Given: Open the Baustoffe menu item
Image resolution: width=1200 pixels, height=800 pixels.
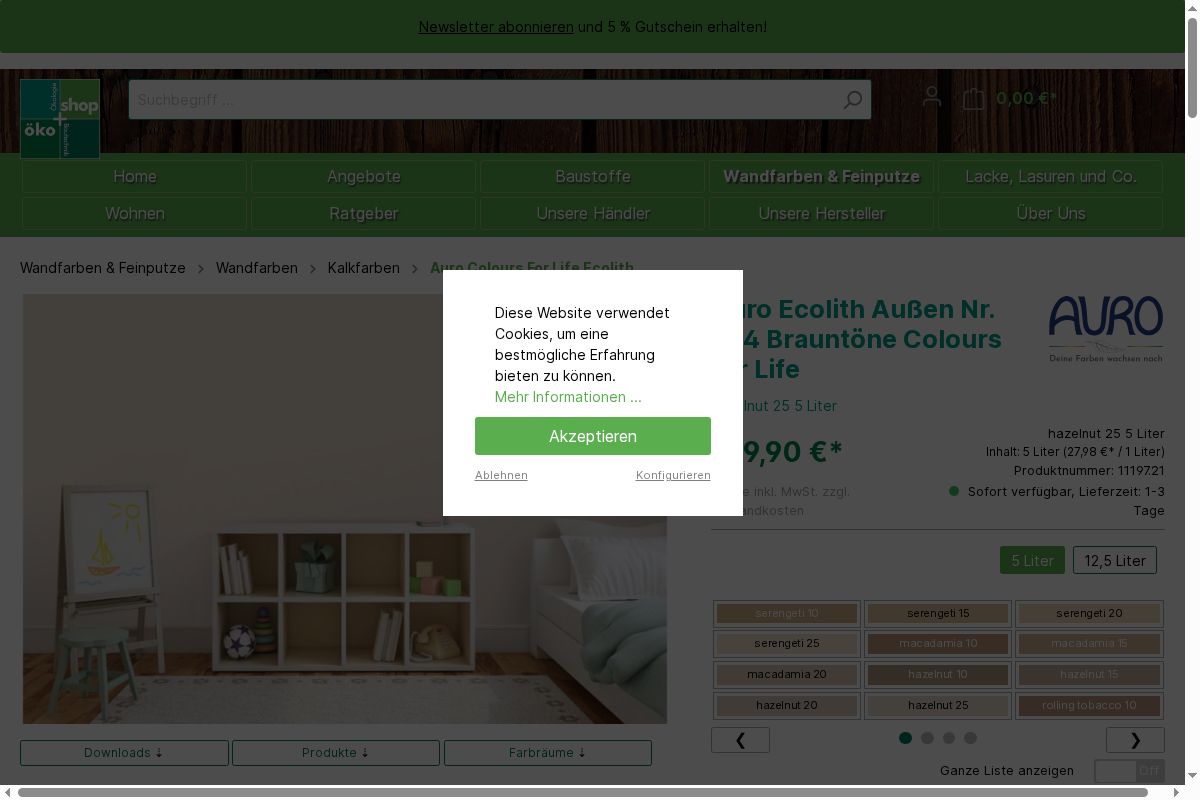Looking at the screenshot, I should [593, 177].
